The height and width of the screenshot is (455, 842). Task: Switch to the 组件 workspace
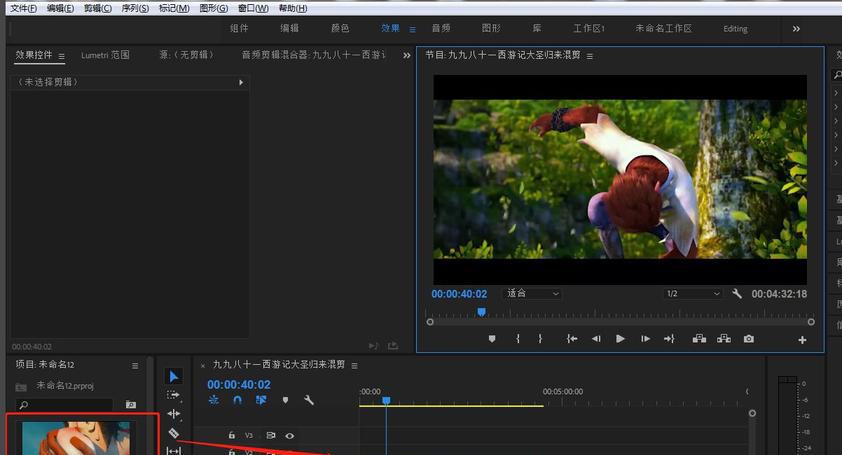pos(239,28)
